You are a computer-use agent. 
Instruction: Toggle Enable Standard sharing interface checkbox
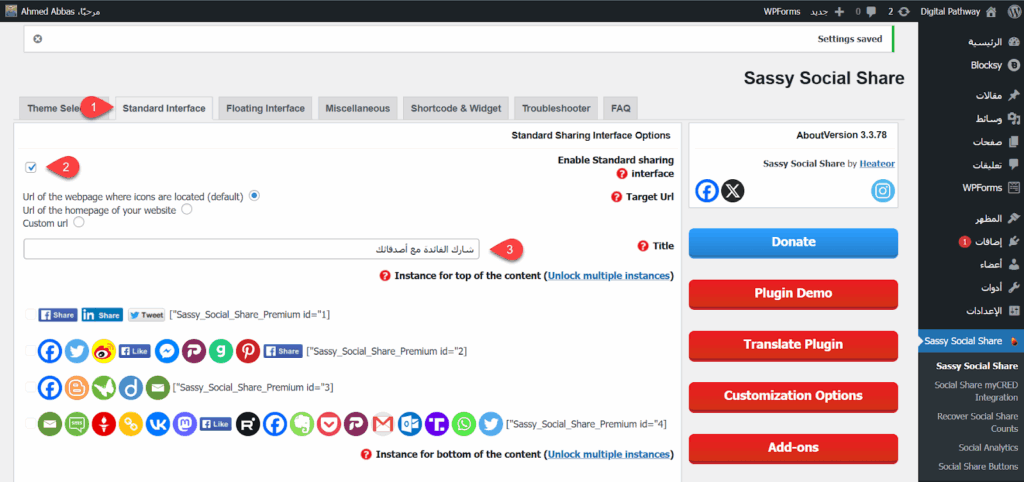click(31, 167)
